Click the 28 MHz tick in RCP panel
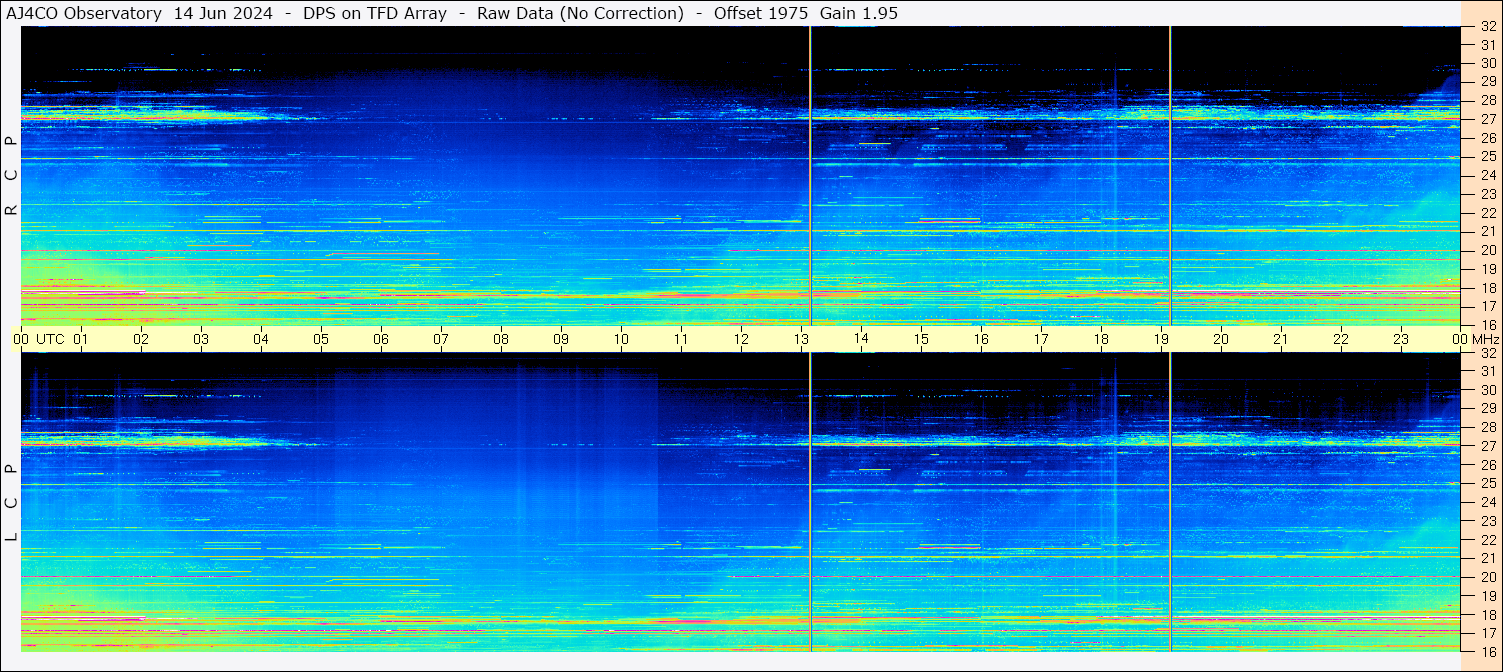 pos(1487,100)
